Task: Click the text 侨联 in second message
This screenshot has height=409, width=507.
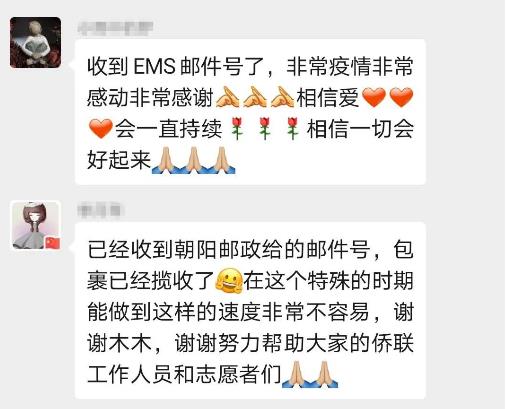Action: tap(393, 343)
